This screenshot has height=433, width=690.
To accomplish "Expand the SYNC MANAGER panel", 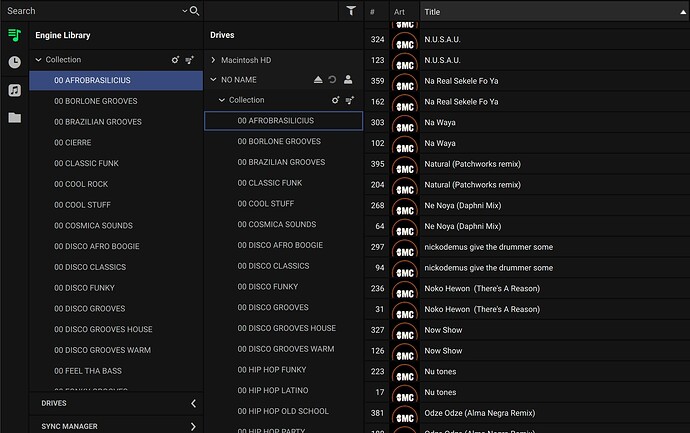I will [x=194, y=426].
